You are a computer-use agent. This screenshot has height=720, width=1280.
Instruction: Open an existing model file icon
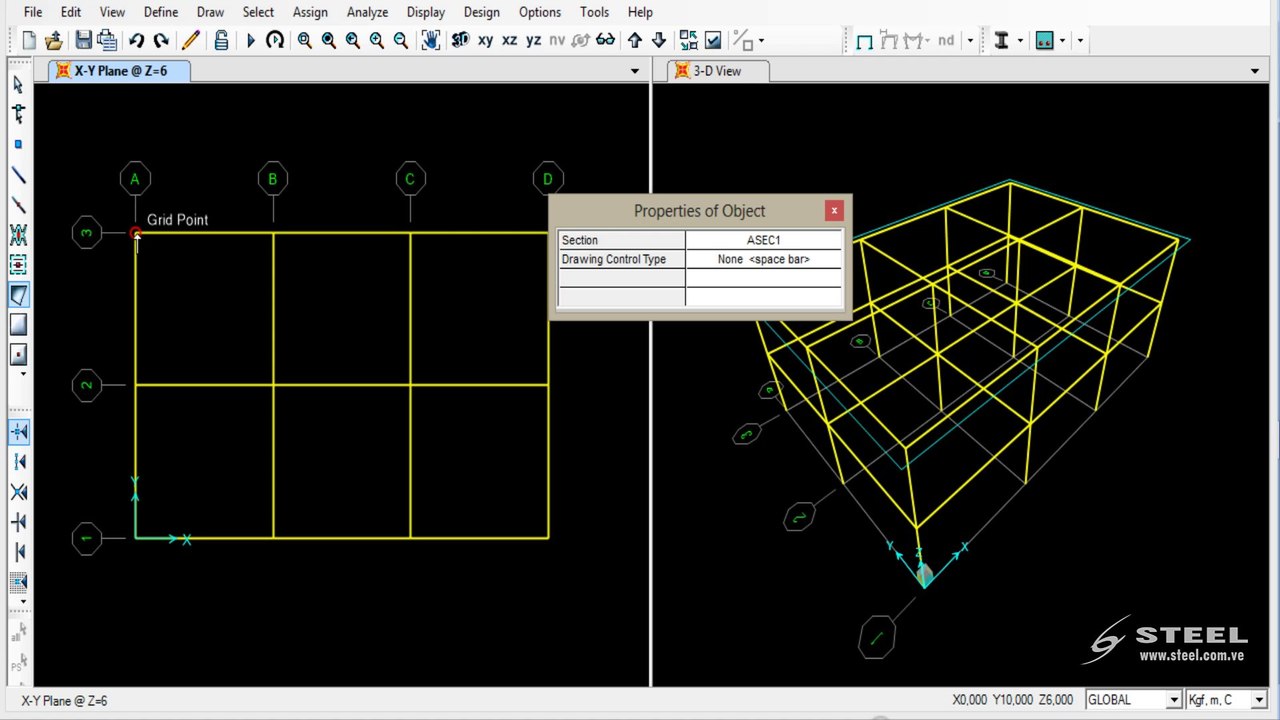point(54,41)
